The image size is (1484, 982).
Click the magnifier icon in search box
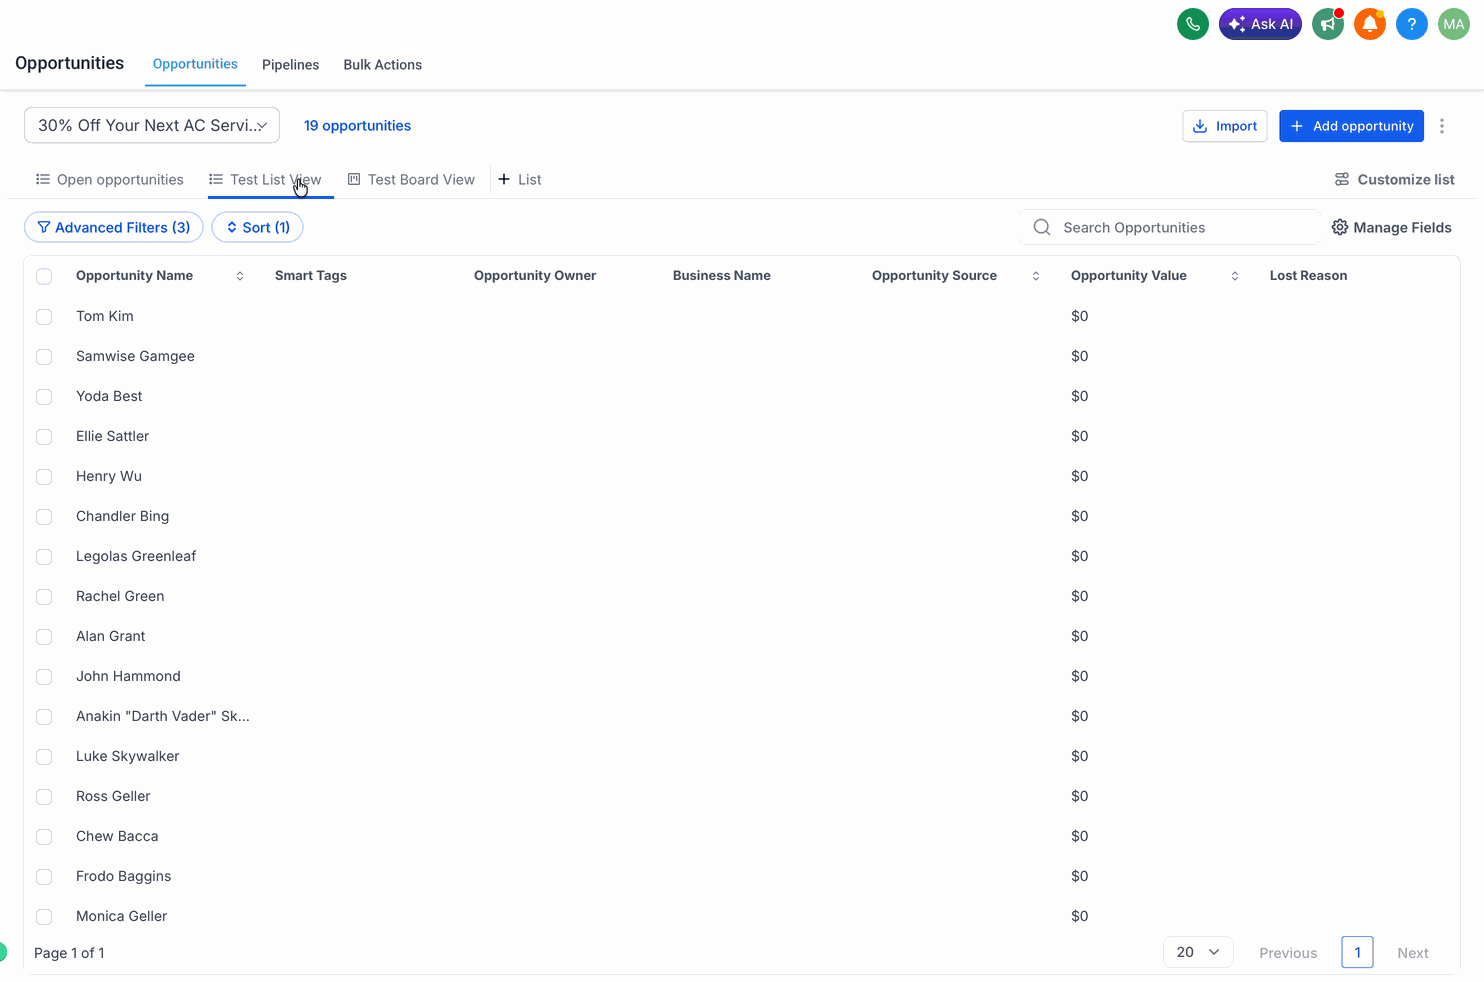tap(1042, 228)
